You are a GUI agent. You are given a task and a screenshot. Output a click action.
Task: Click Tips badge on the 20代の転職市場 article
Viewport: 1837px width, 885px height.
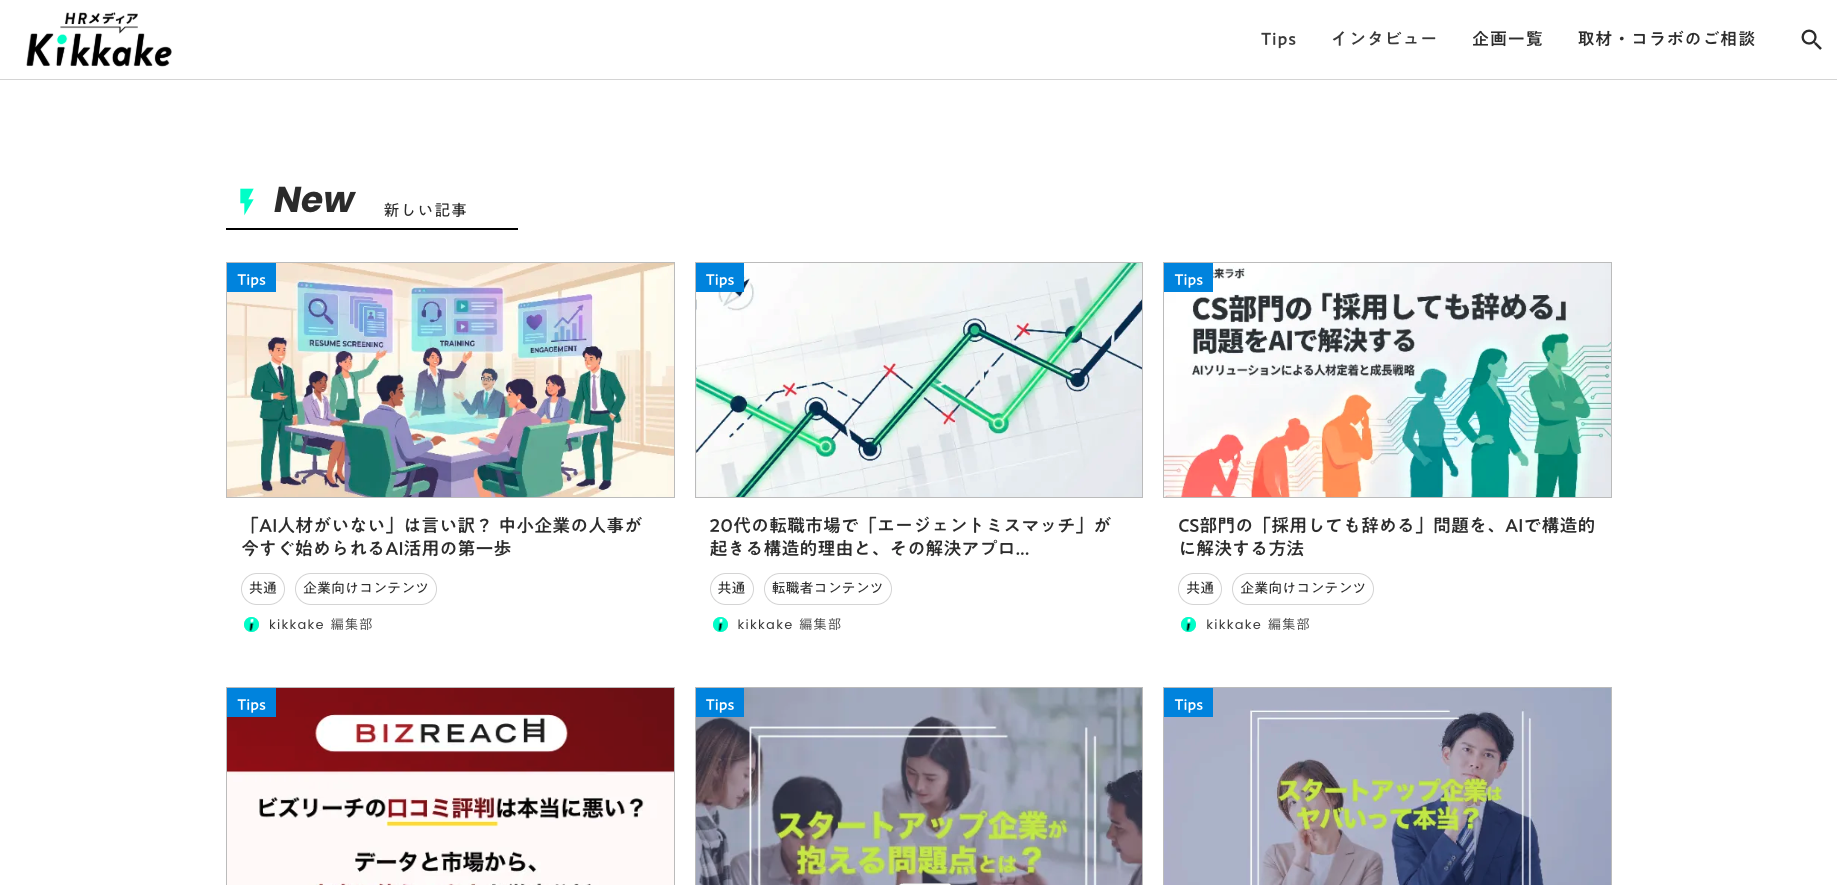(x=720, y=278)
